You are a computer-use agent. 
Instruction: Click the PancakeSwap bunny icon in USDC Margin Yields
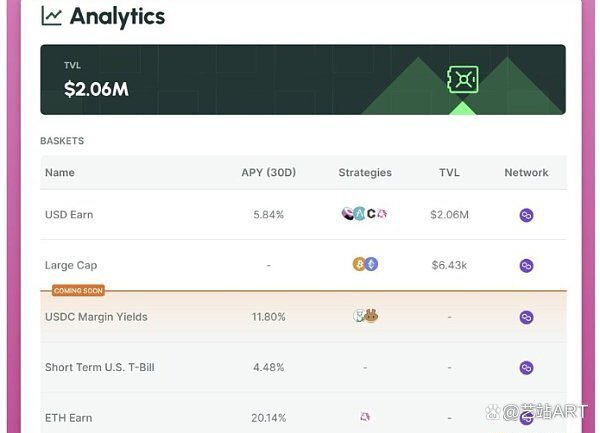pos(371,316)
